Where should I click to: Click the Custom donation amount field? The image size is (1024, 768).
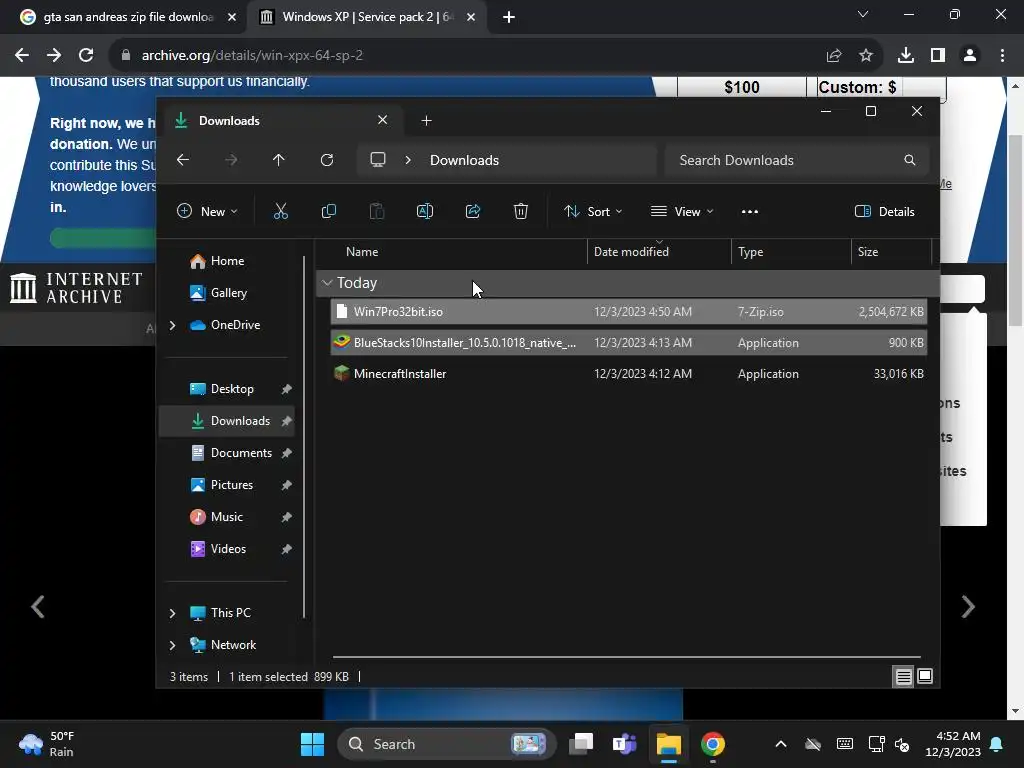924,87
